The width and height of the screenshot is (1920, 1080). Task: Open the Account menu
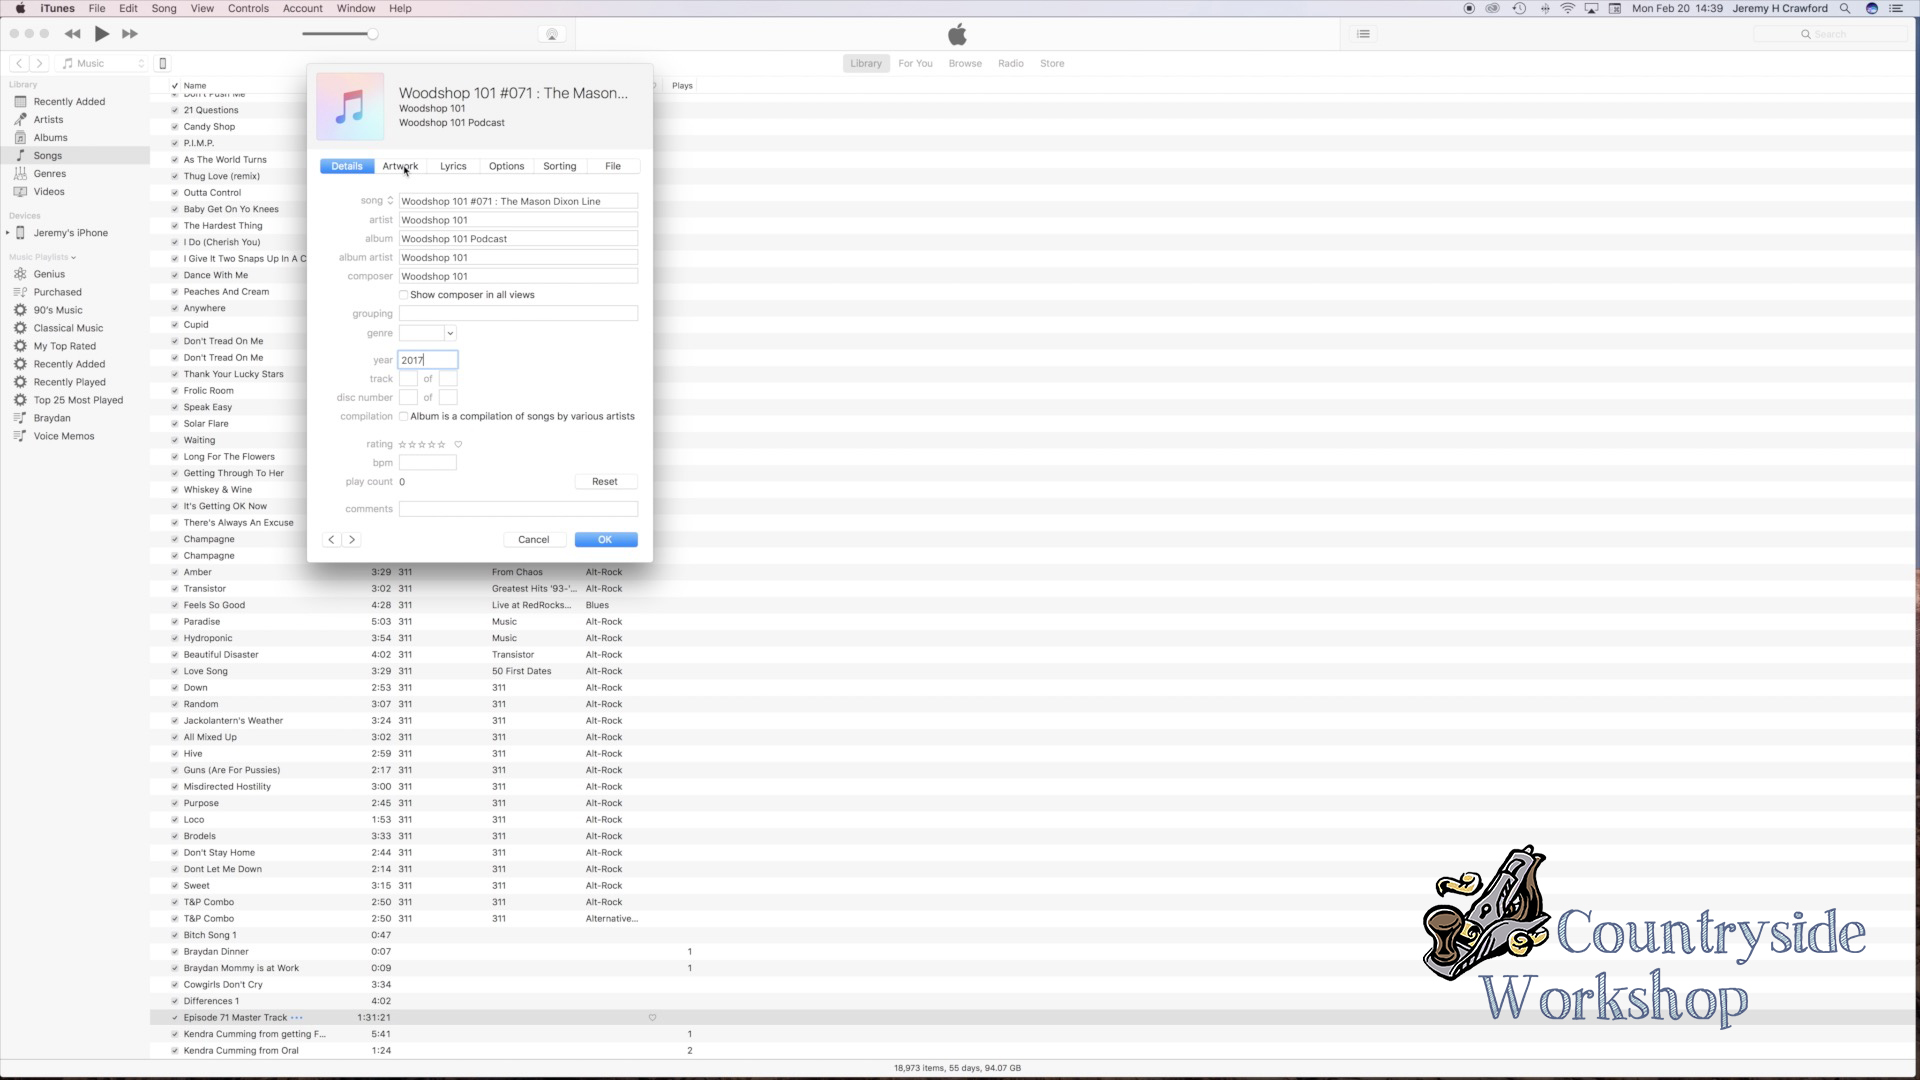point(302,8)
